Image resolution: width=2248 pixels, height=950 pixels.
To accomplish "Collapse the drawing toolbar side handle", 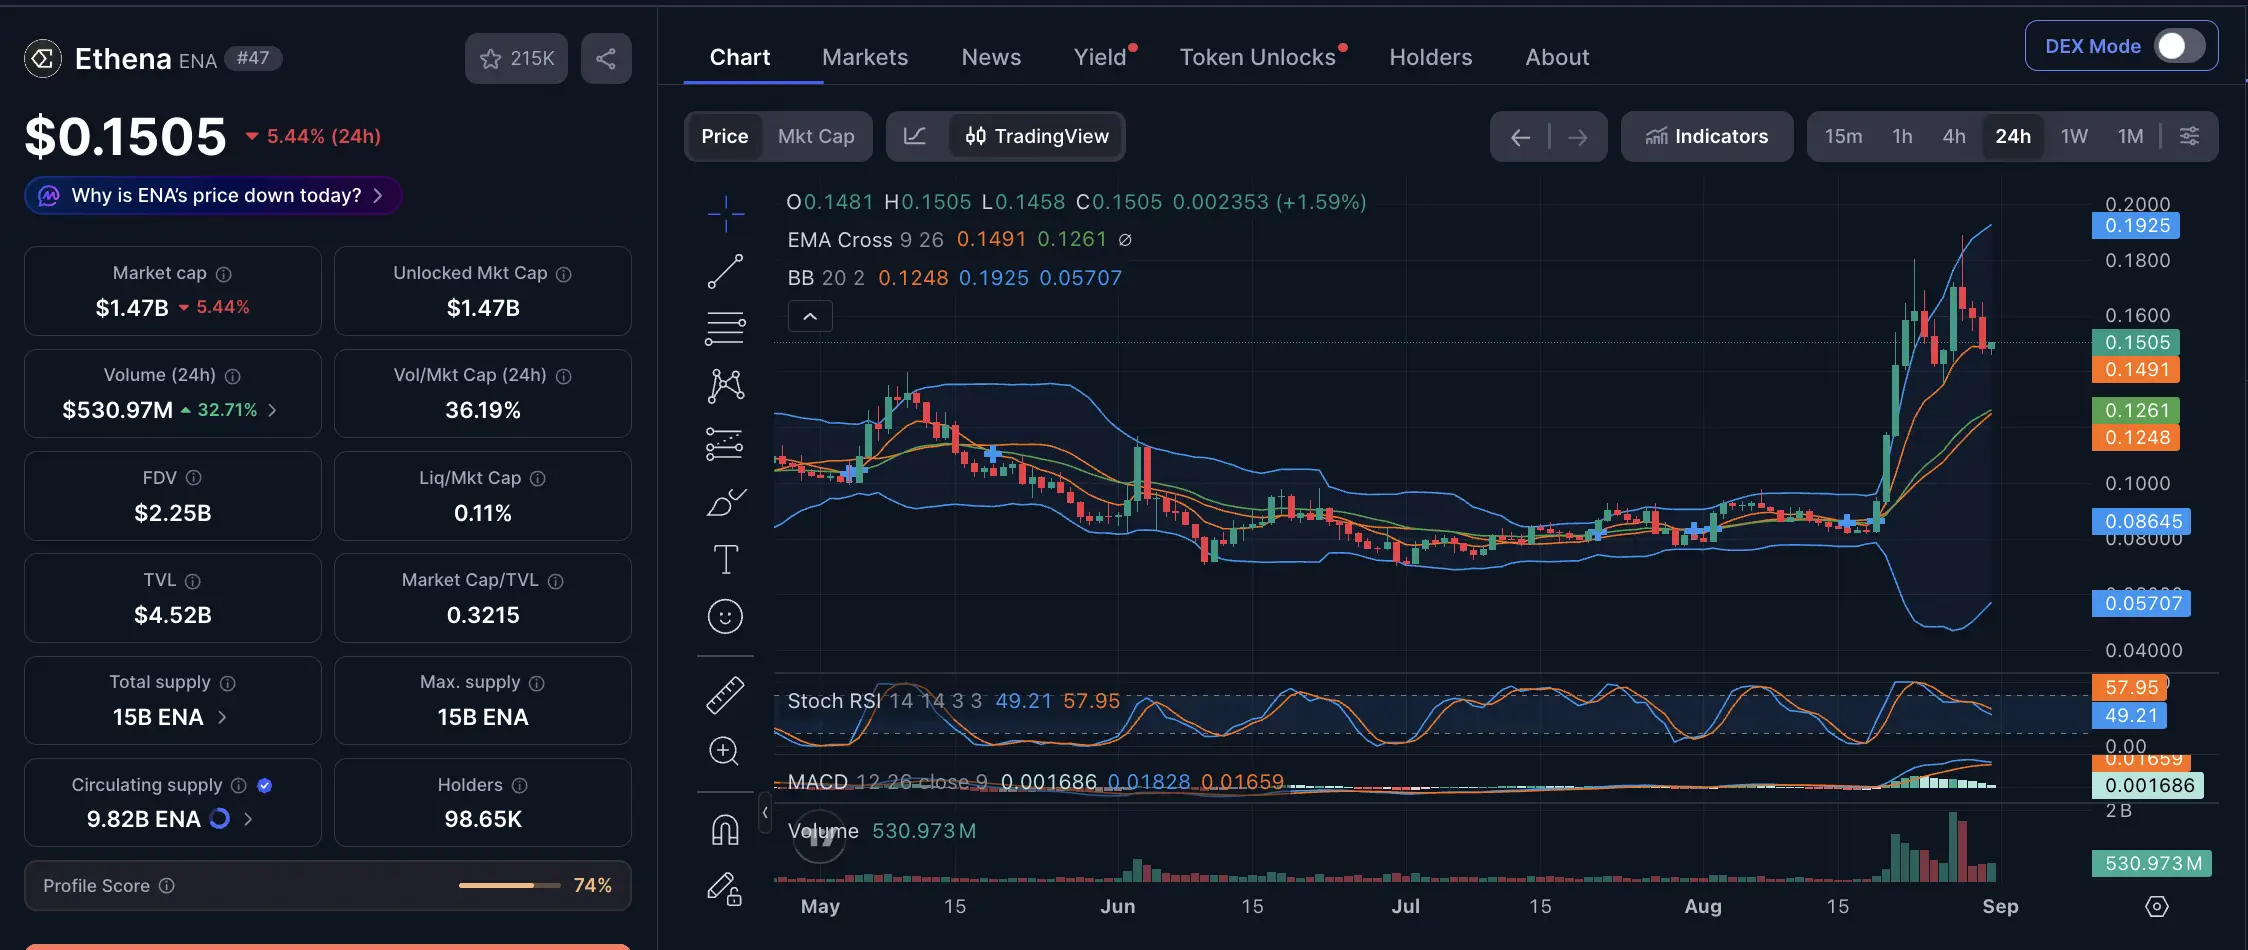I will [765, 813].
